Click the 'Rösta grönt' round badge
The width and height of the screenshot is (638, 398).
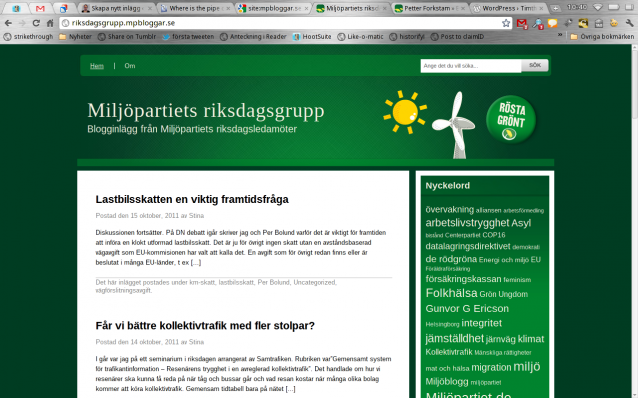(511, 120)
